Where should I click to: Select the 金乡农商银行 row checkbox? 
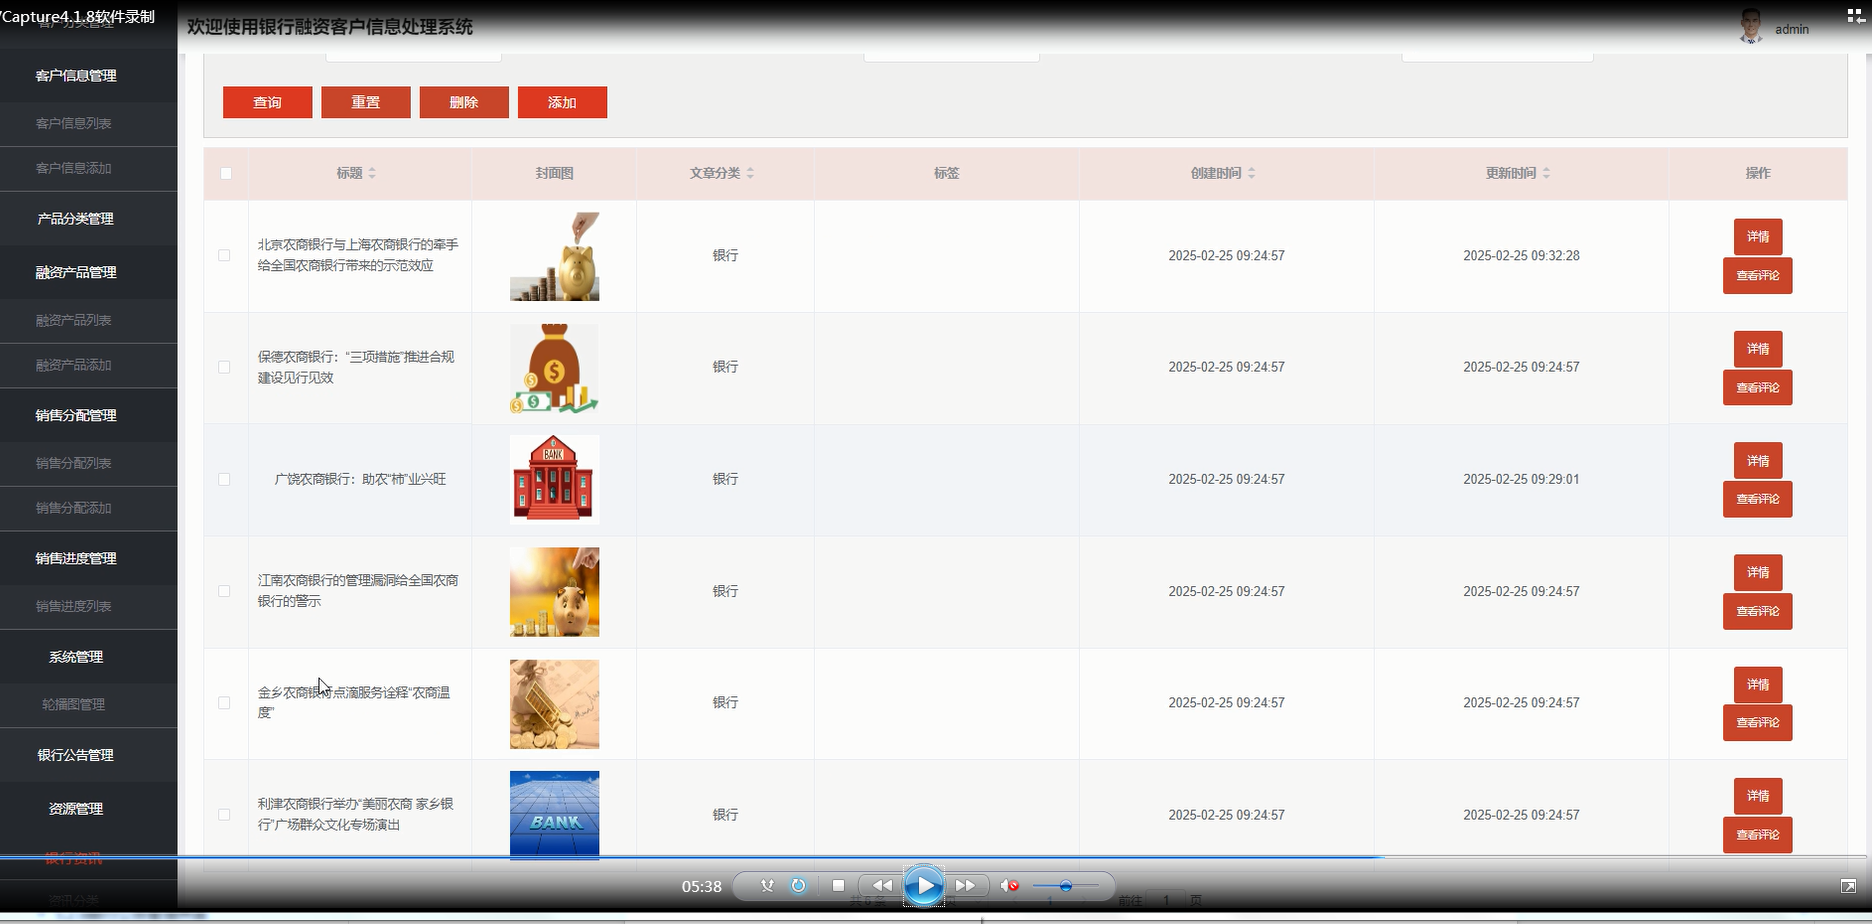(224, 703)
